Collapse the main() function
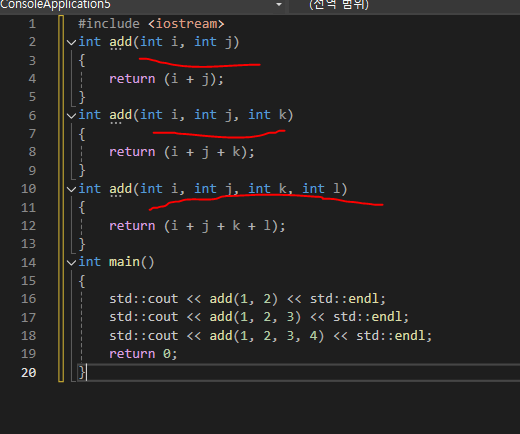Viewport: 520px width, 434px height. (71, 263)
